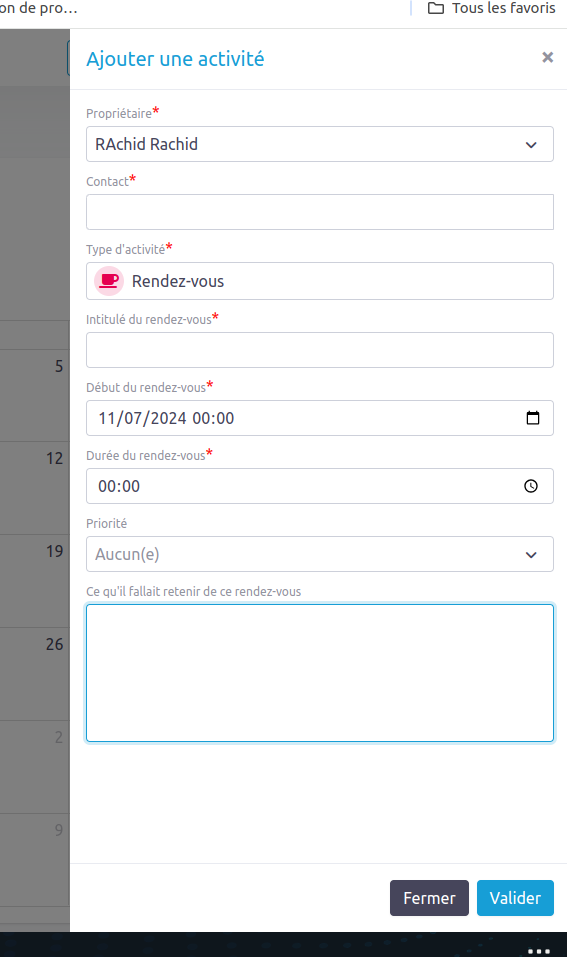Select day 26 in background calendar

[54, 644]
